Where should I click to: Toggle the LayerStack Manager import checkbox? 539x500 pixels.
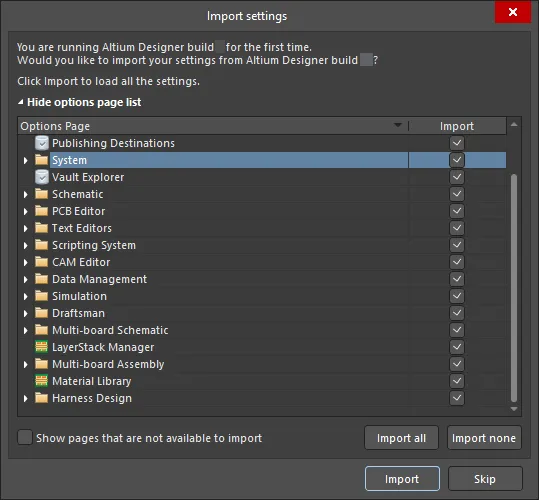pos(457,347)
